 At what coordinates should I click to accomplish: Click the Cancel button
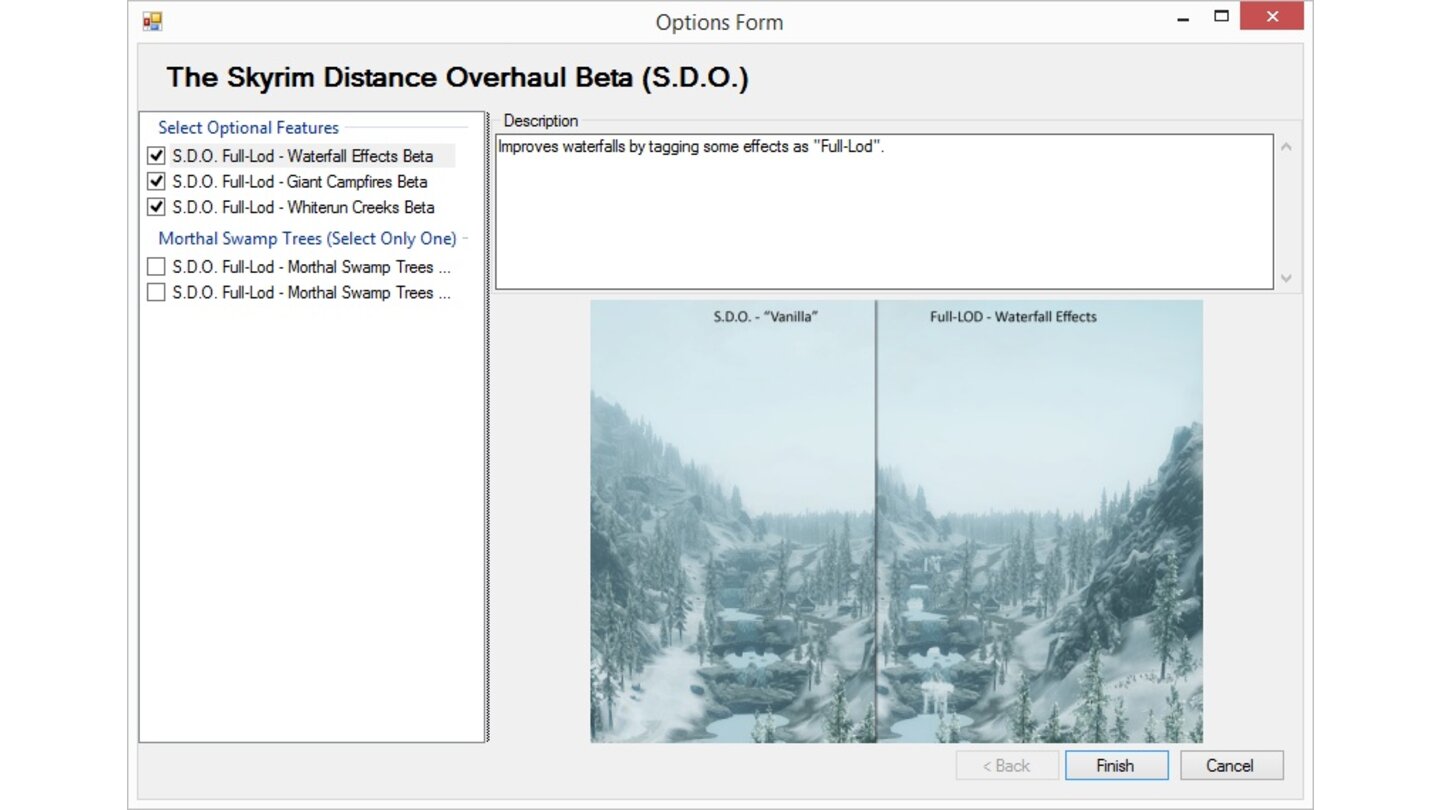pyautogui.click(x=1231, y=766)
